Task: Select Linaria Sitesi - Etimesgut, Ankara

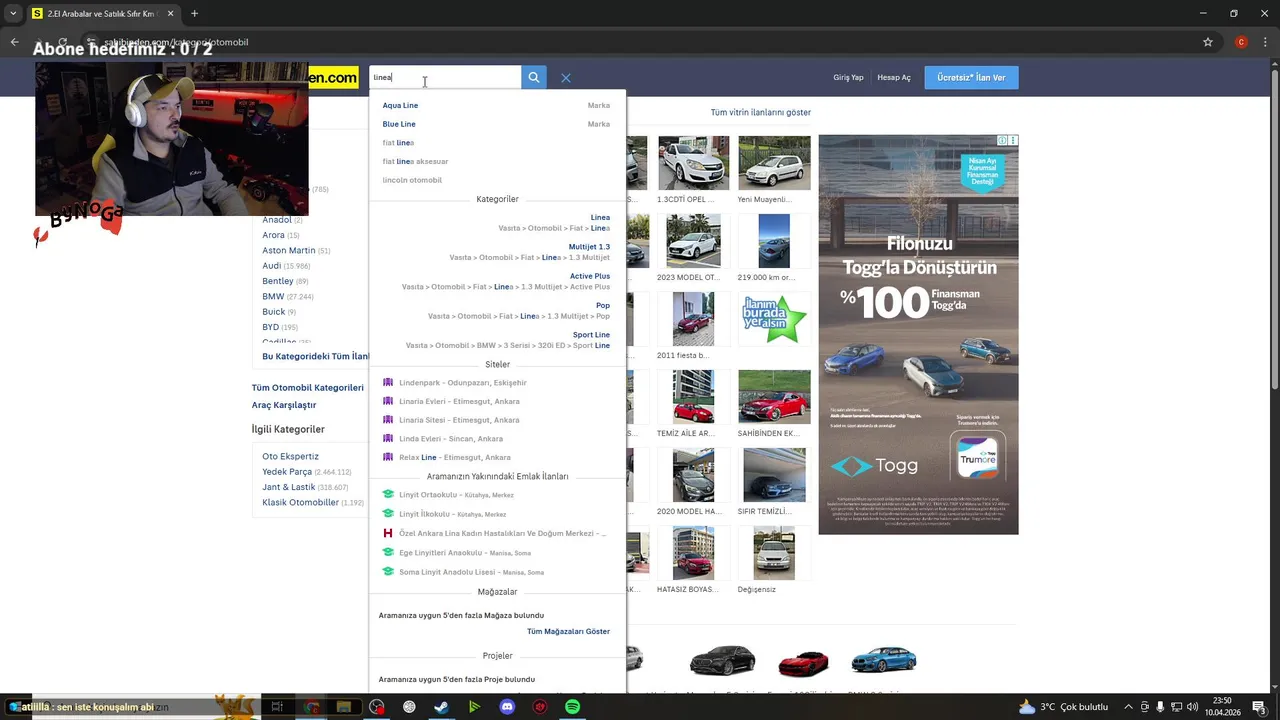Action: [459, 420]
